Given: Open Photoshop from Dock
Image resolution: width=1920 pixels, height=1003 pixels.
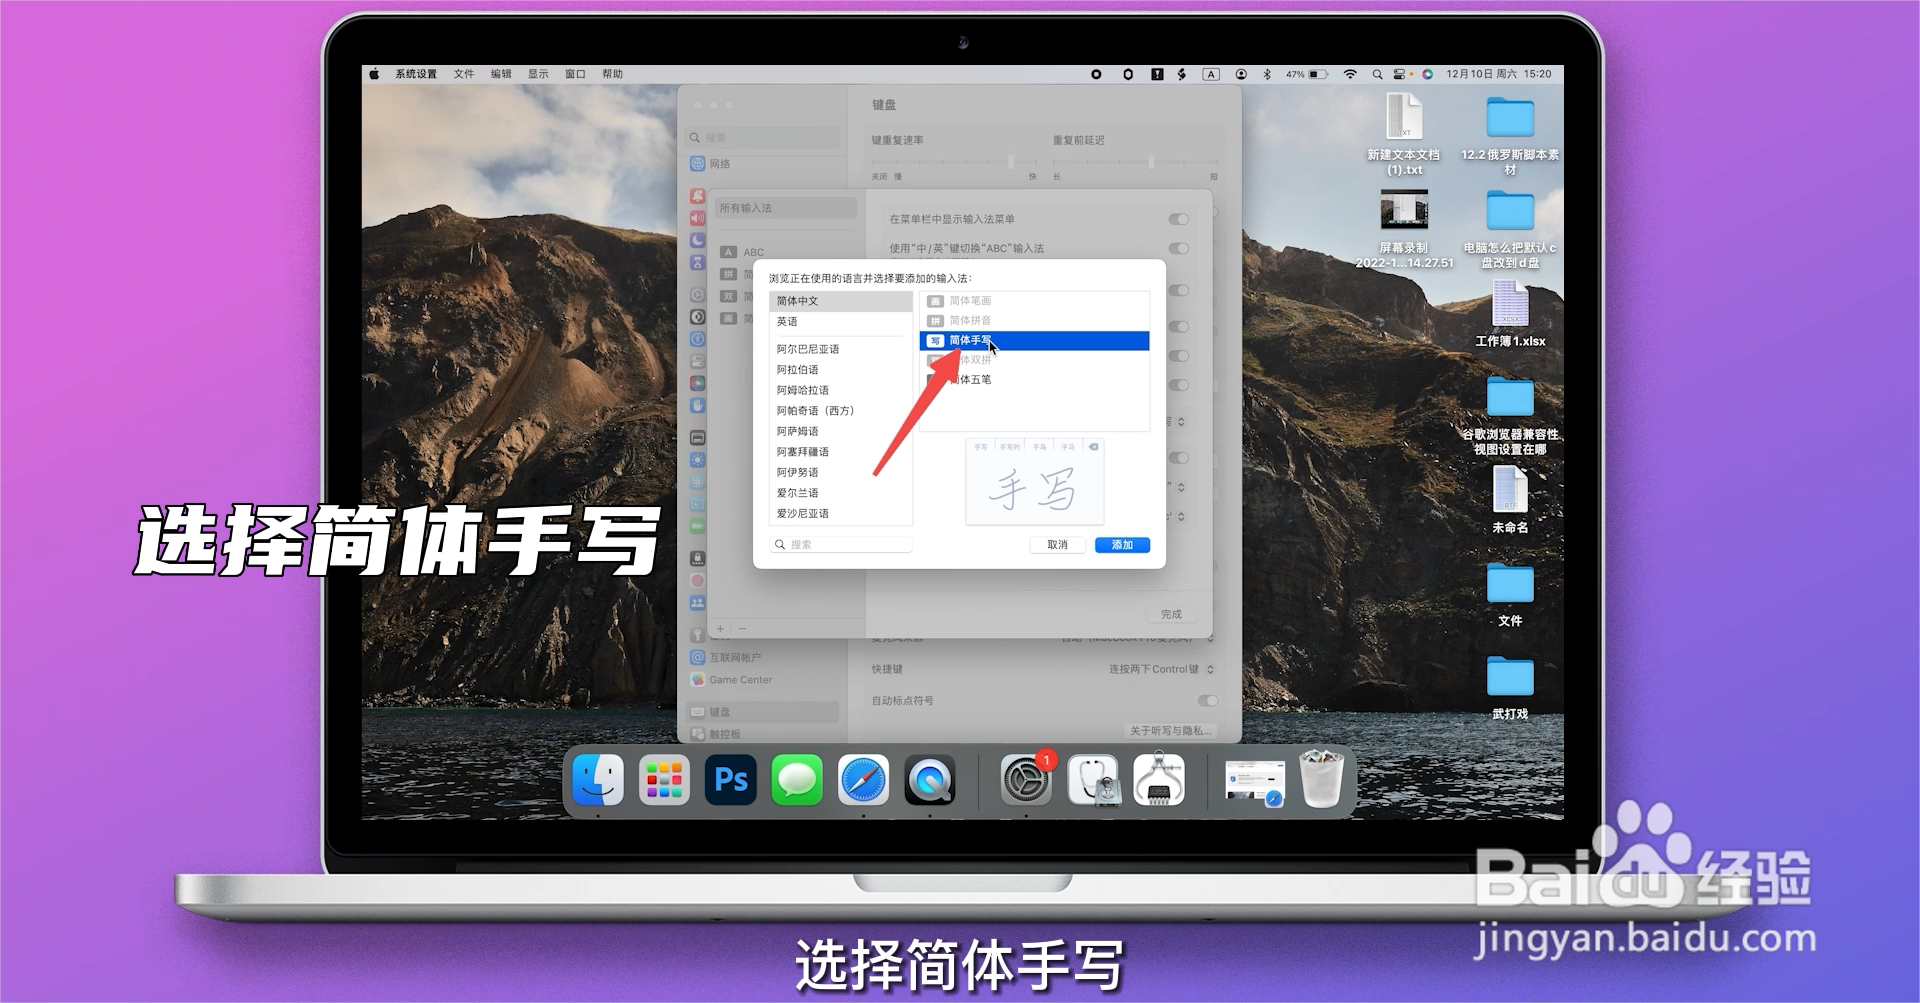Looking at the screenshot, I should pyautogui.click(x=731, y=780).
